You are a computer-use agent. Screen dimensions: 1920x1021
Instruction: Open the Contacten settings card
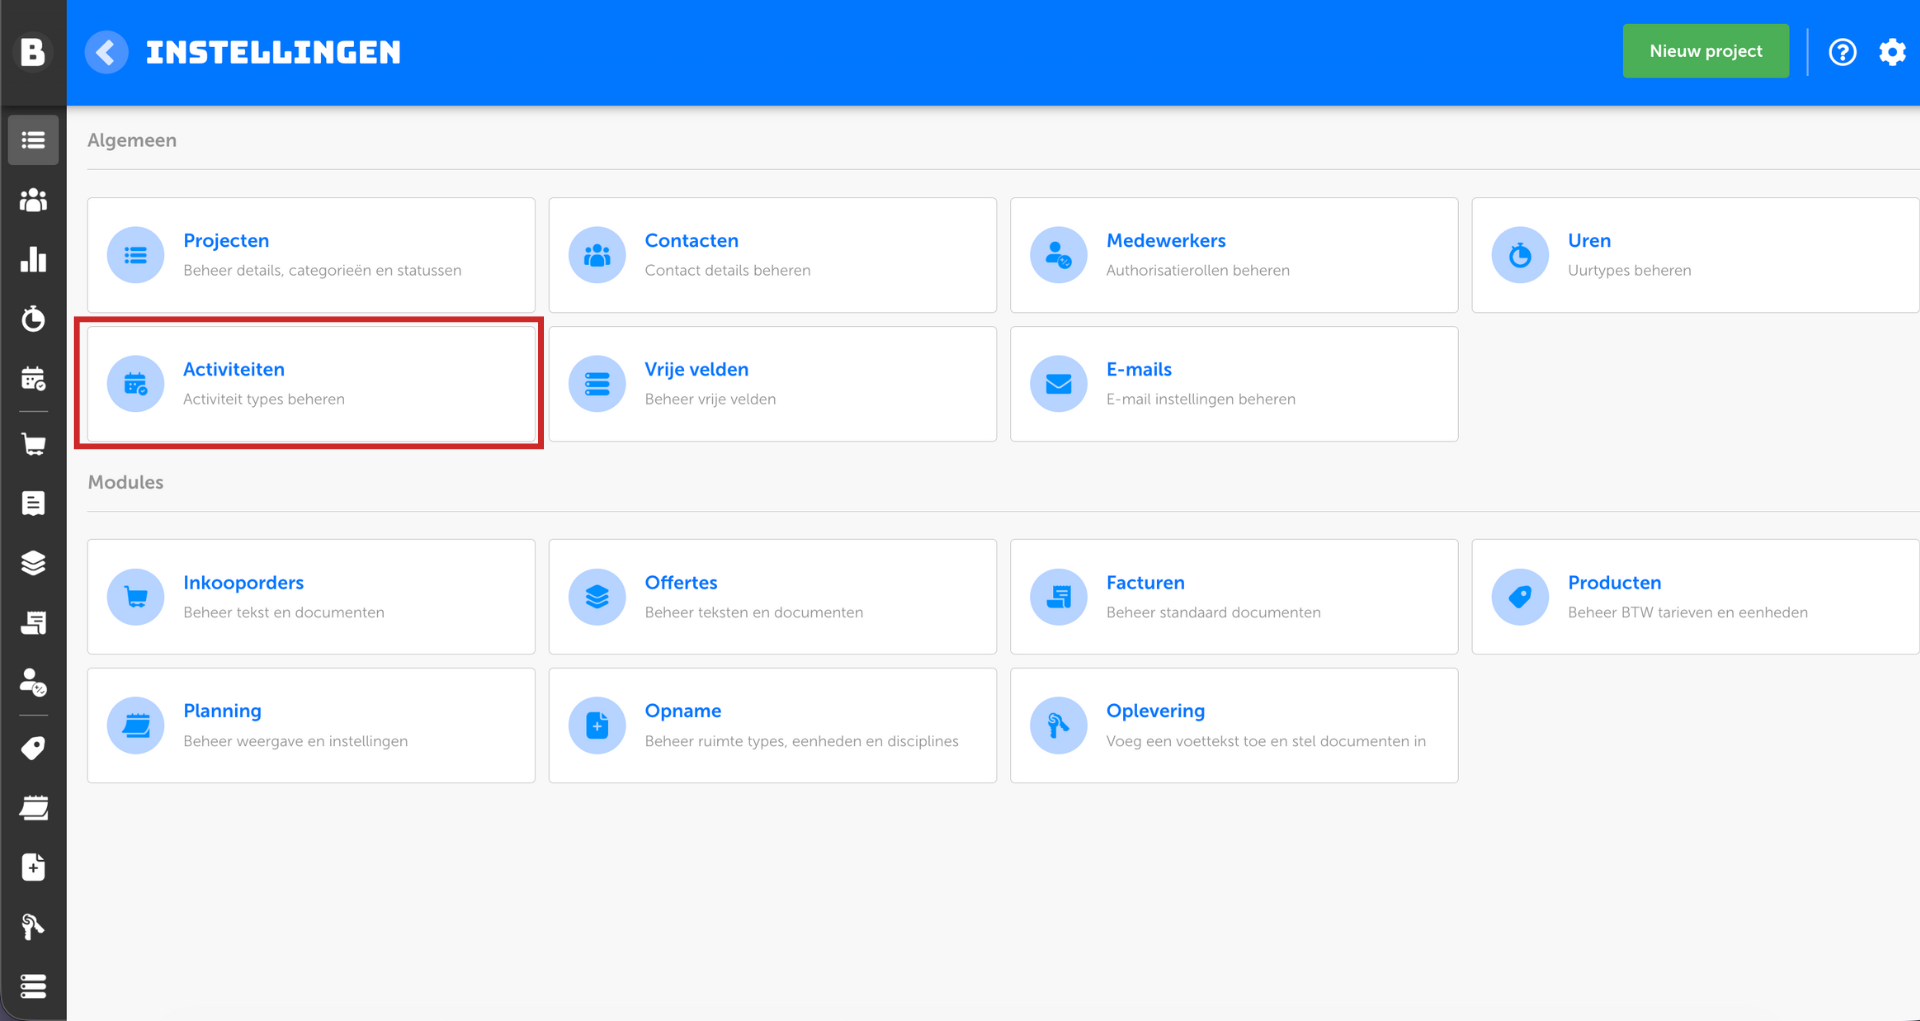pos(772,255)
